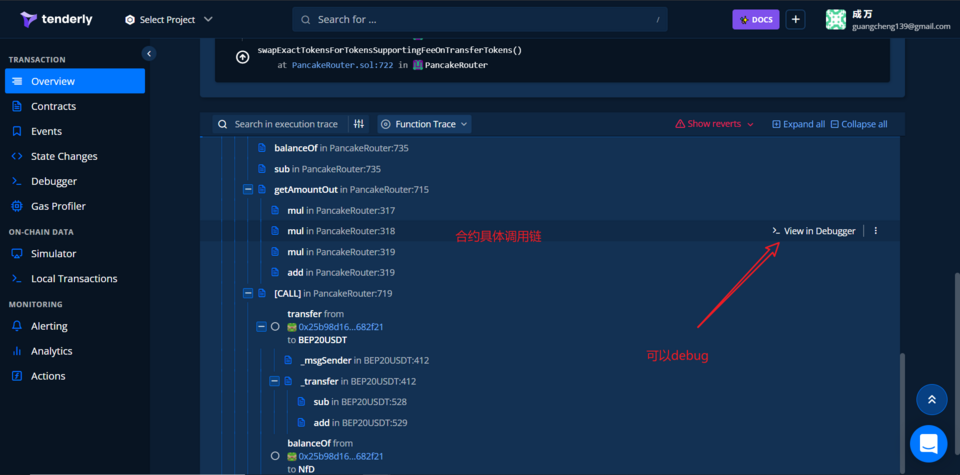Open the trace filter sliders icon
The image size is (960, 475).
359,124
